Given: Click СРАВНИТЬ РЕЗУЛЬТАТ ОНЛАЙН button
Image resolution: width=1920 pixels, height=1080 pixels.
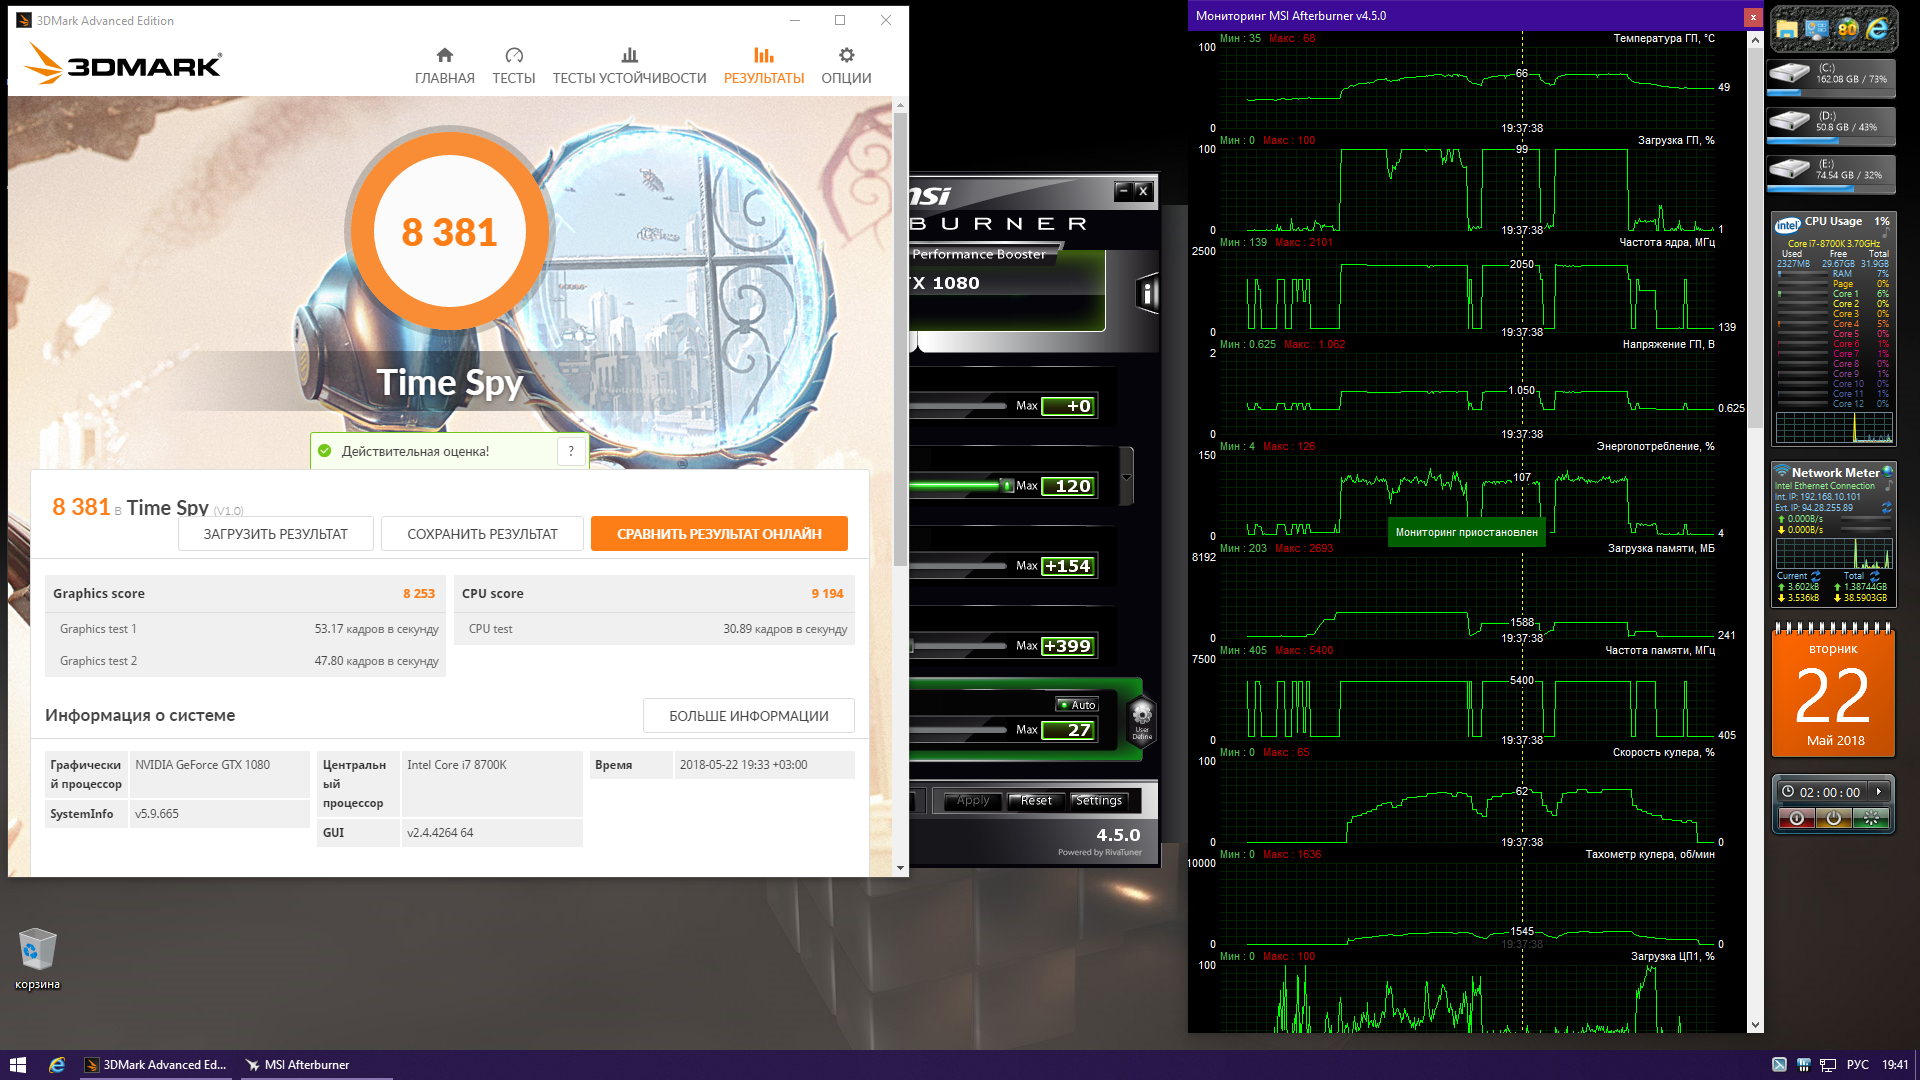Looking at the screenshot, I should 719,534.
